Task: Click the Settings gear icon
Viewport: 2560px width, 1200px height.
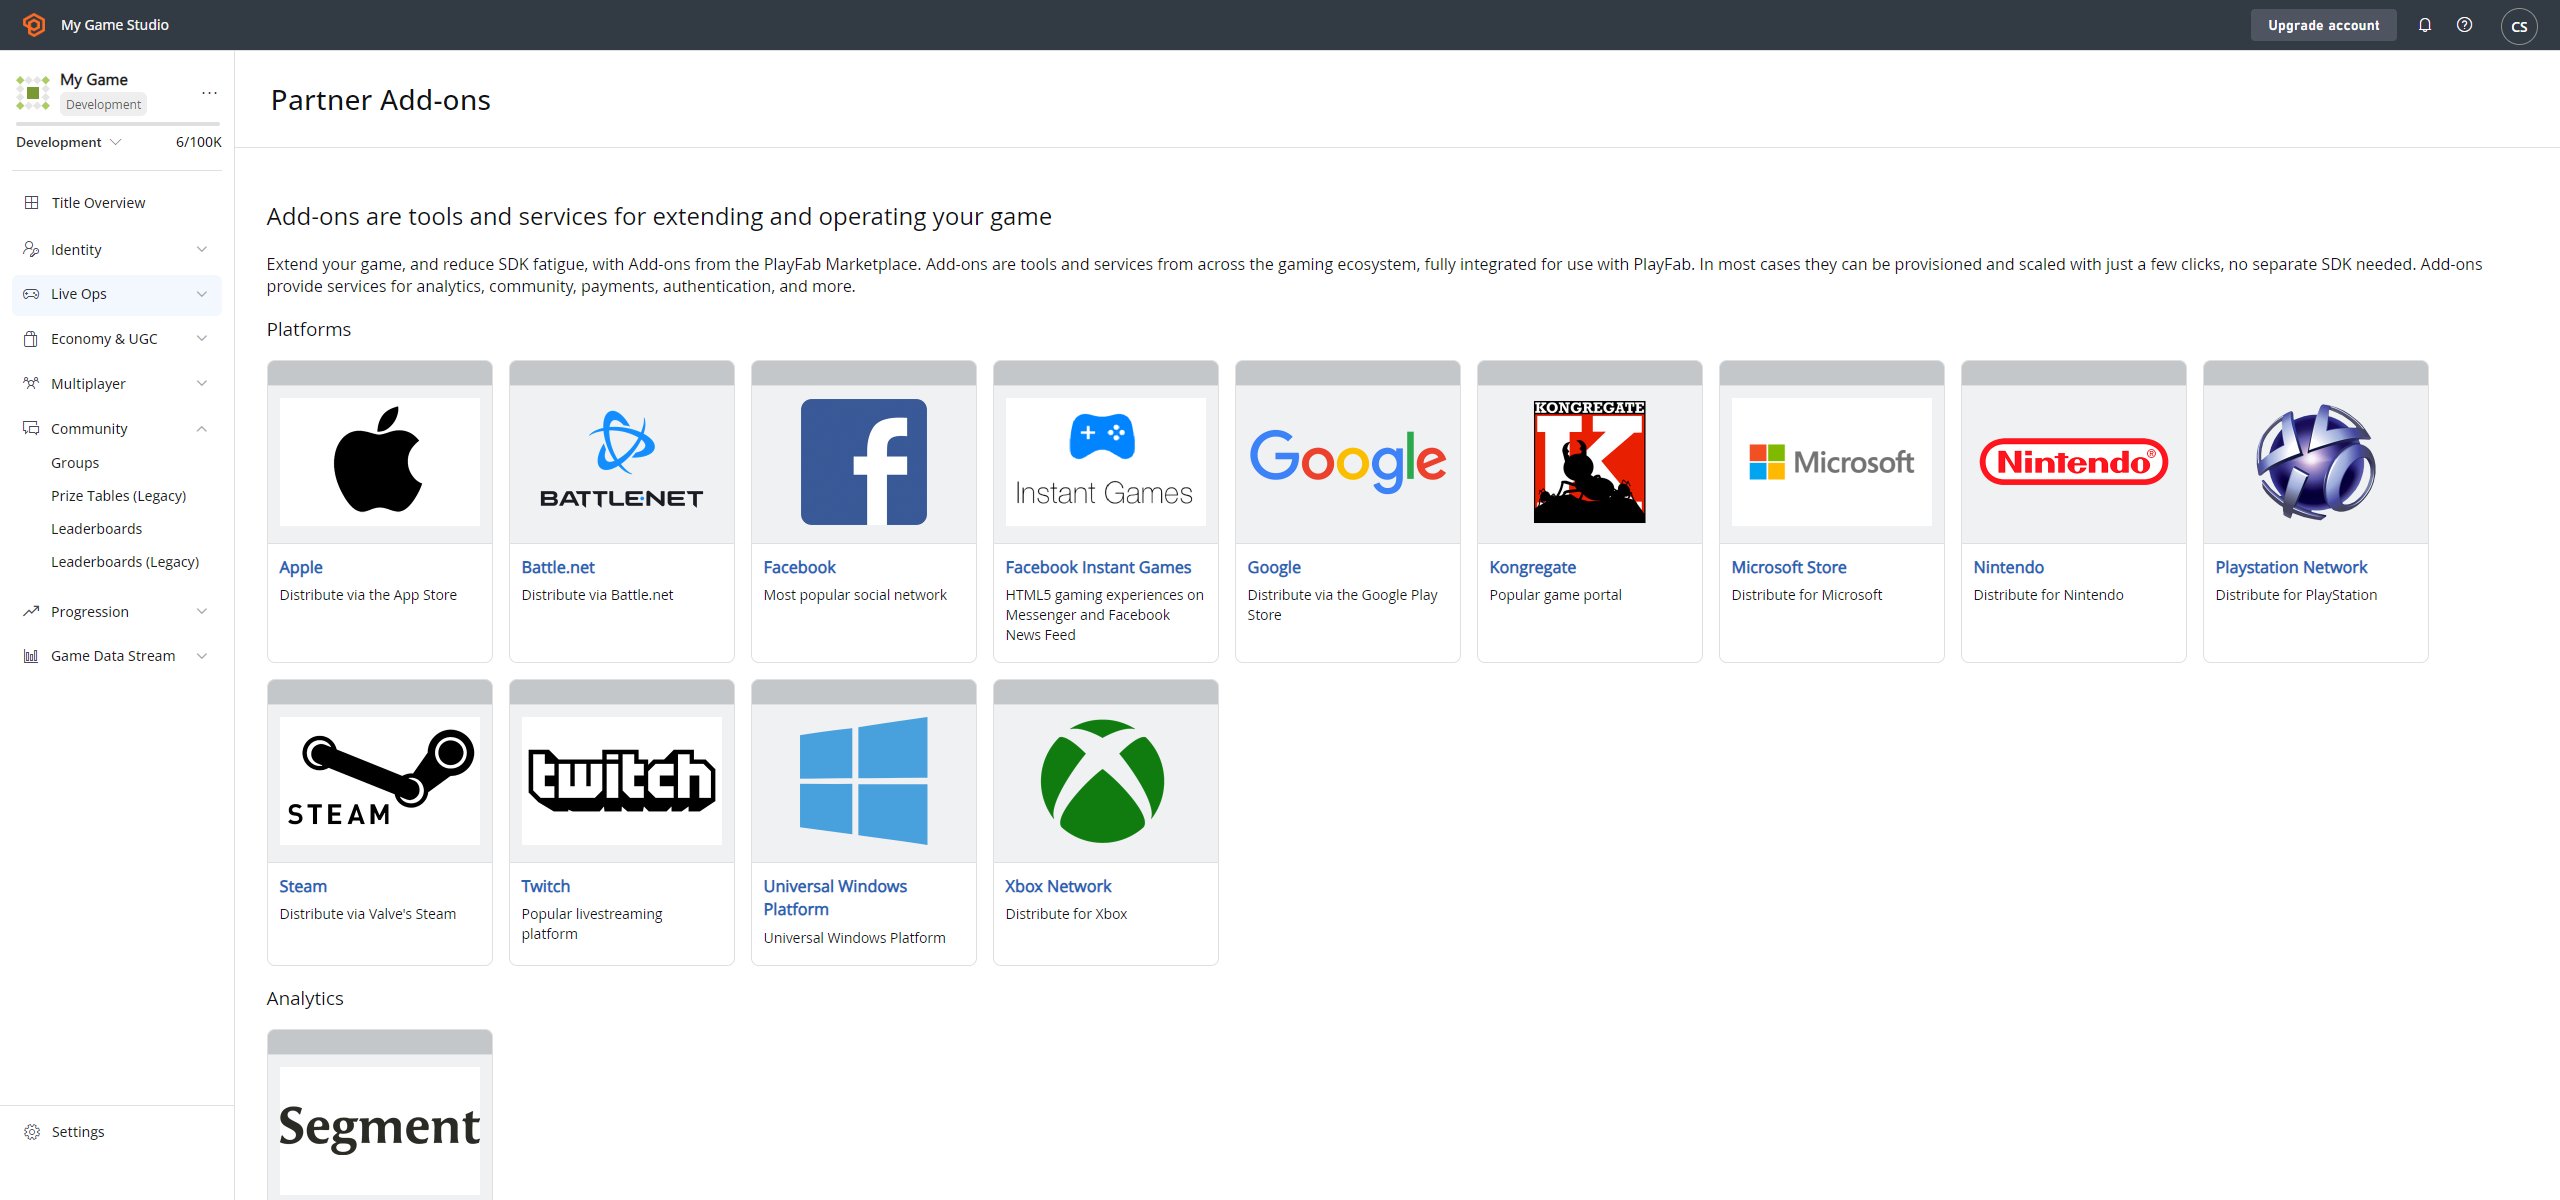Action: point(32,1132)
